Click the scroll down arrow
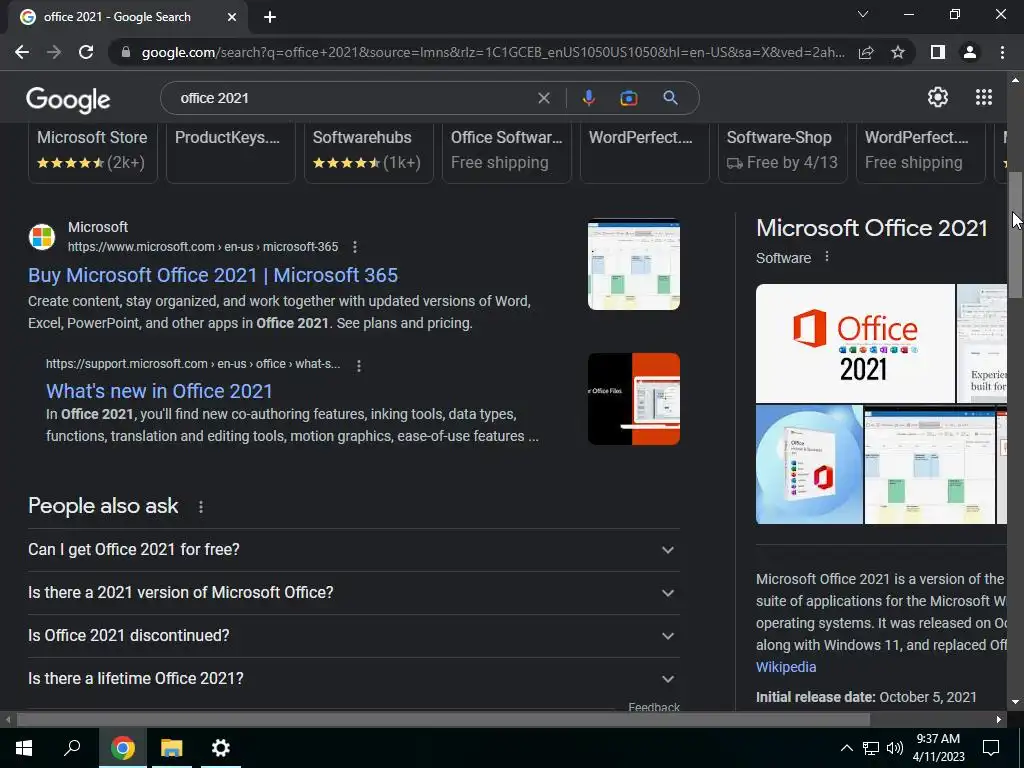 1015,702
